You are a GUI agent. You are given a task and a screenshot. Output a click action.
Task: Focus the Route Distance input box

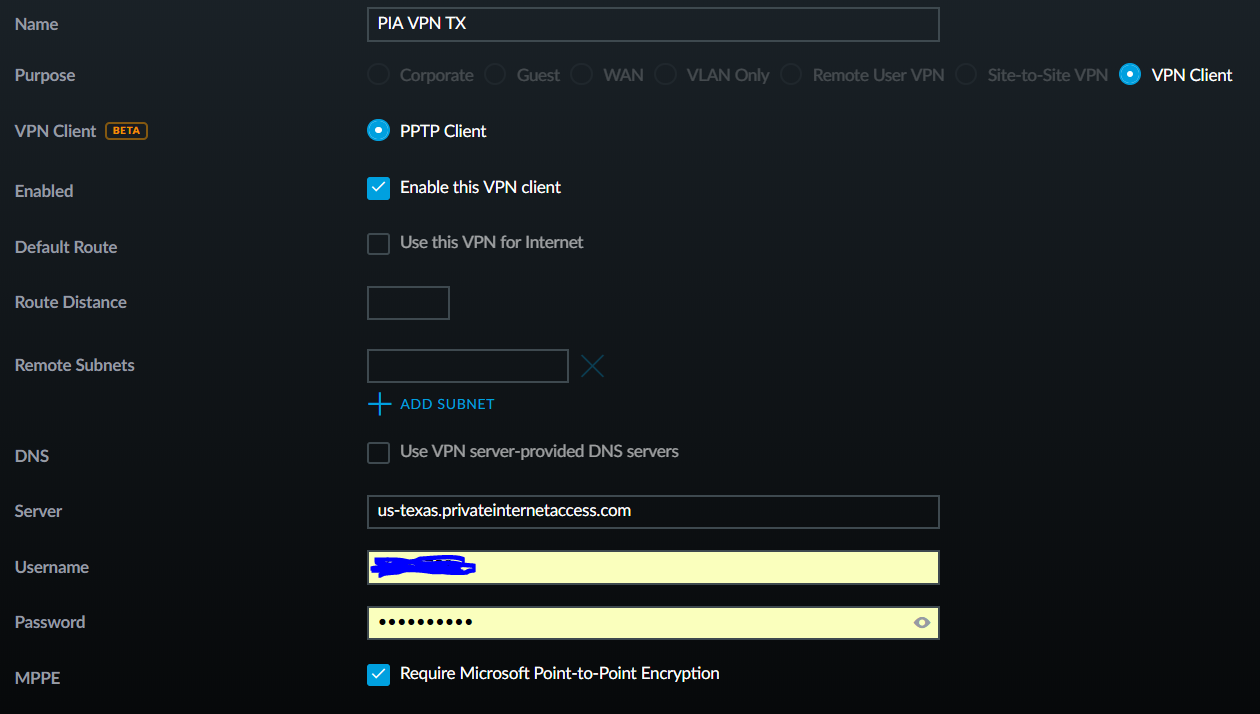pyautogui.click(x=408, y=303)
